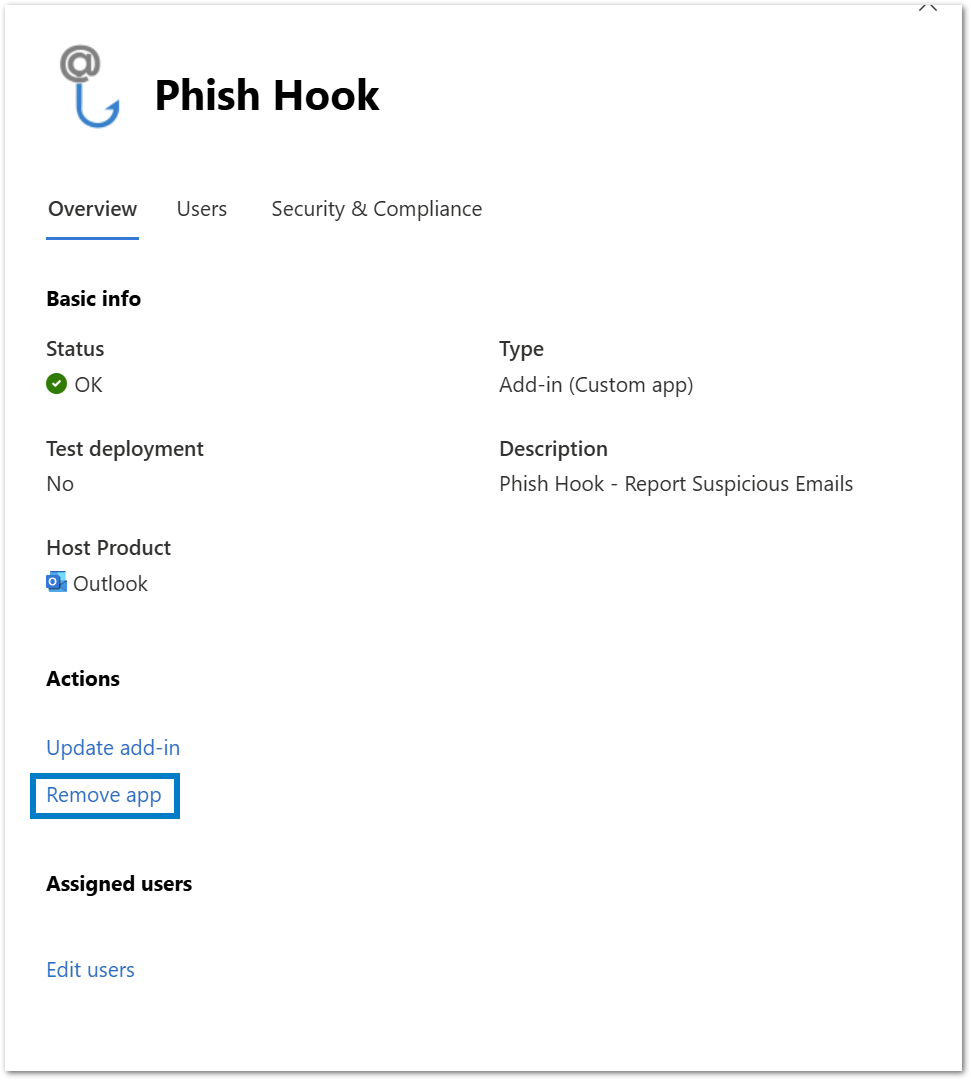971x1080 pixels.
Task: Select the 'No' test deployment value
Action: (60, 484)
